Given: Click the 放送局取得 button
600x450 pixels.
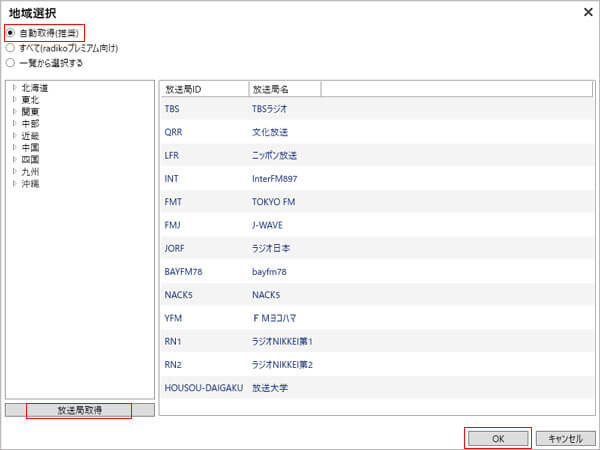Looking at the screenshot, I should (79, 410).
